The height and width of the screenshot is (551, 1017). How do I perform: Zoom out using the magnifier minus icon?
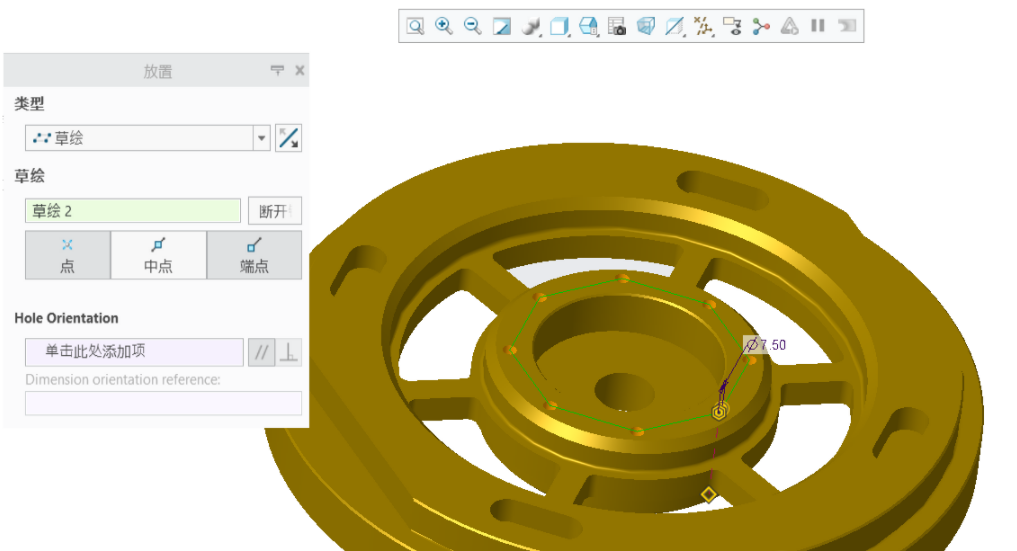pyautogui.click(x=473, y=26)
